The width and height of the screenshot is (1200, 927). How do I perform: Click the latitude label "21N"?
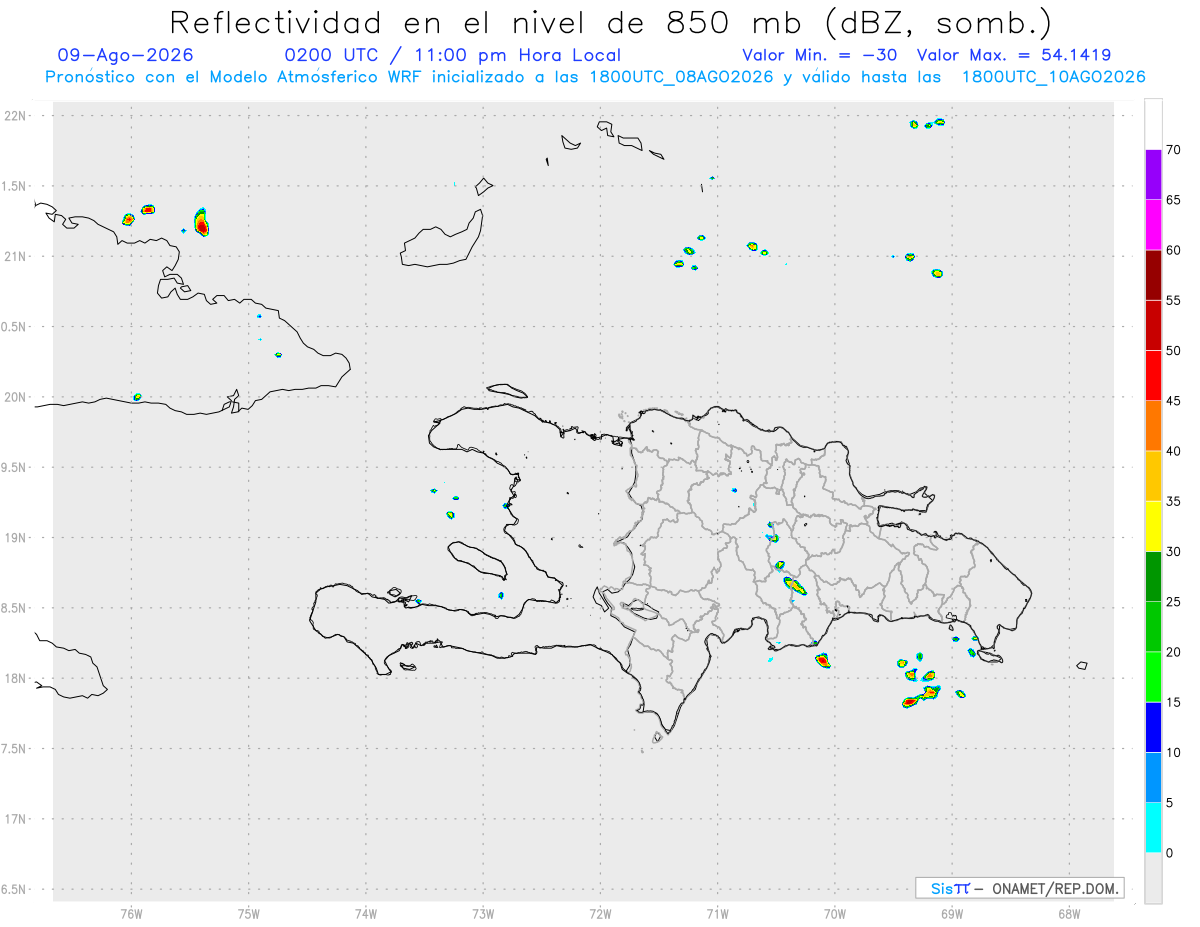[x=17, y=256]
